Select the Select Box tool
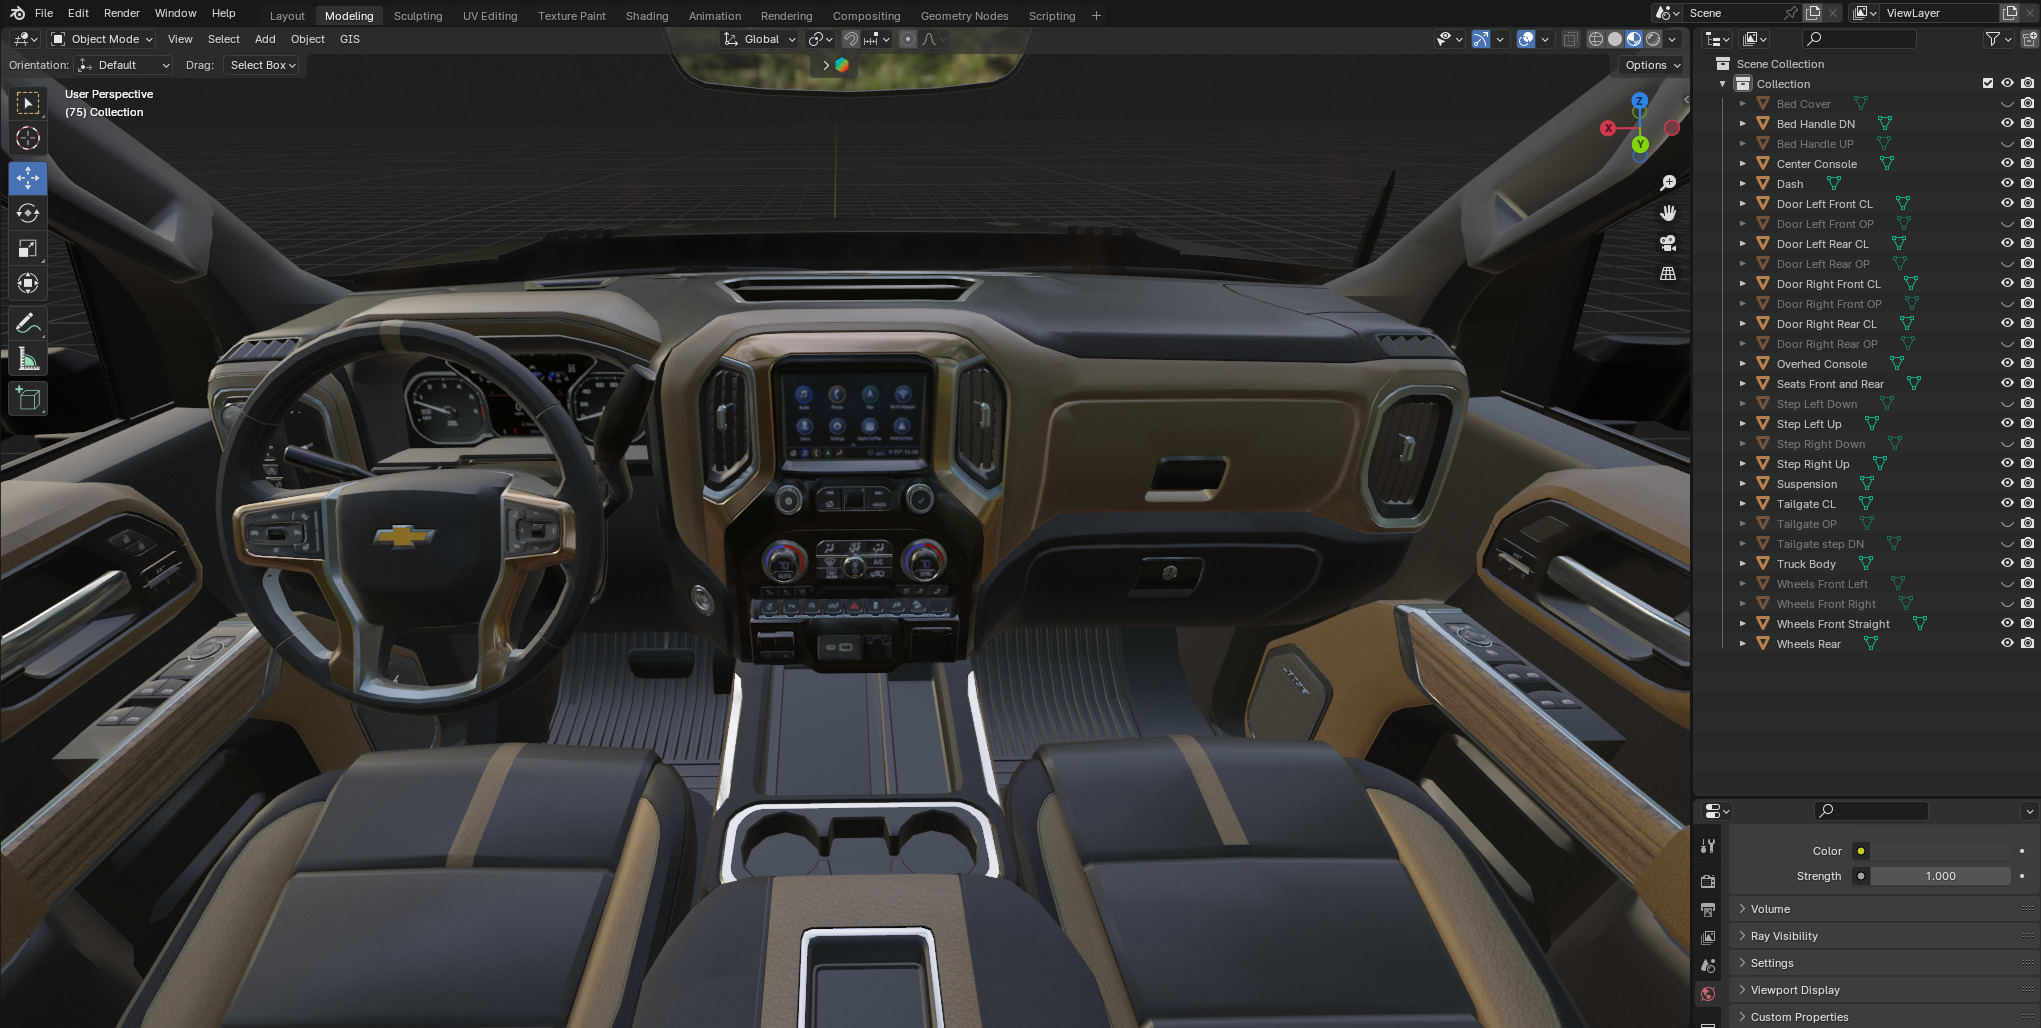The height and width of the screenshot is (1028, 2041). coord(28,103)
